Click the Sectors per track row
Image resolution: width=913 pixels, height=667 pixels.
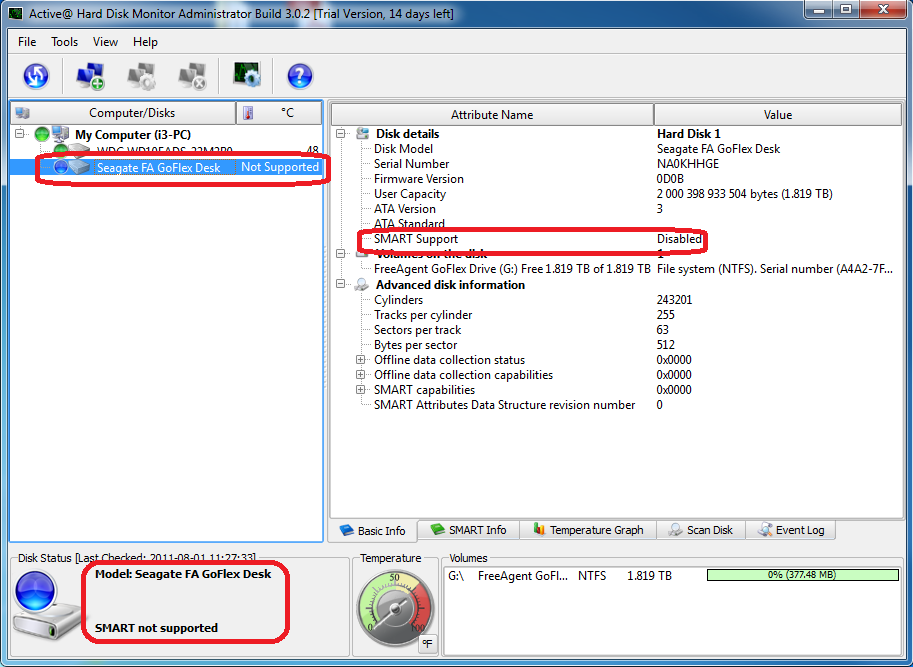tap(617, 330)
